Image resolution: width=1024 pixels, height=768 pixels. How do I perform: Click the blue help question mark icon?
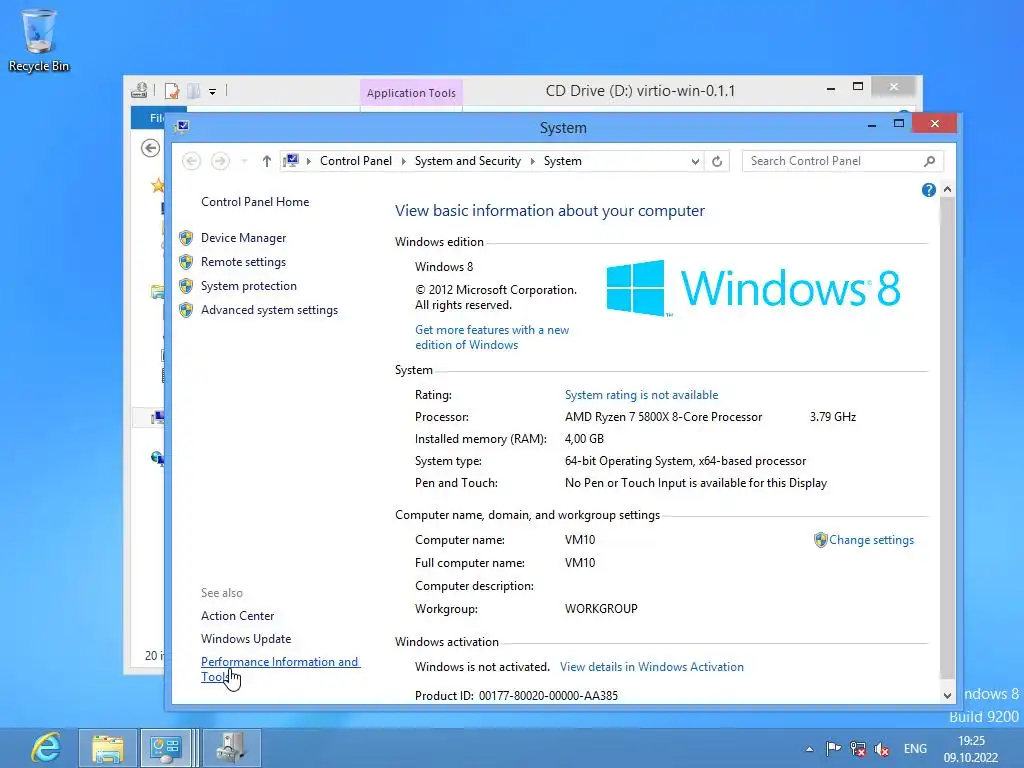(x=929, y=190)
